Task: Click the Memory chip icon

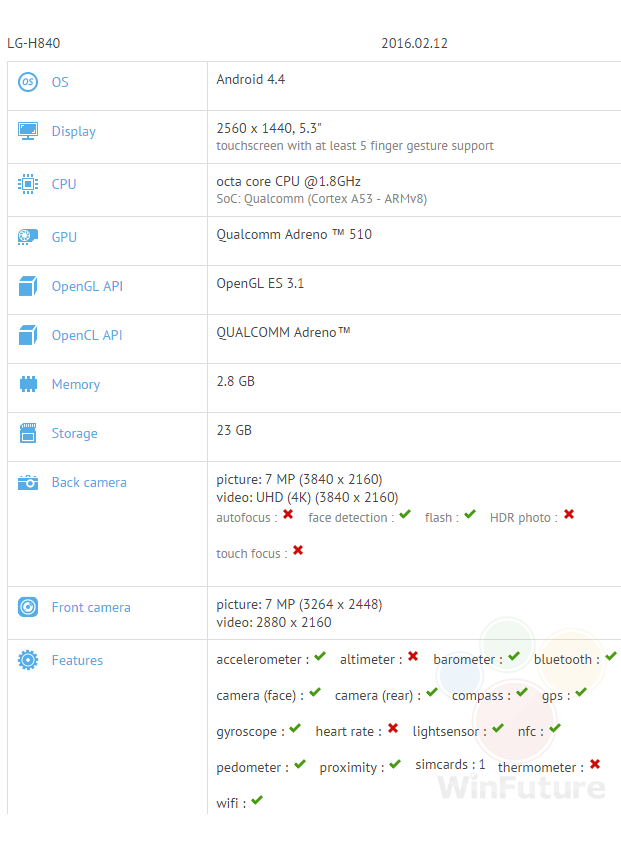Action: pyautogui.click(x=28, y=384)
